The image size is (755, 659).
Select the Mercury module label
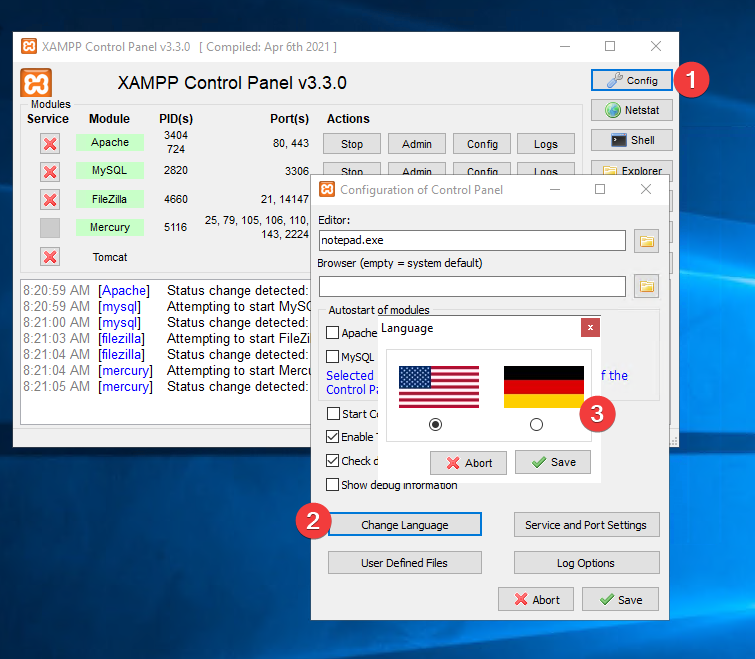pyautogui.click(x=110, y=227)
